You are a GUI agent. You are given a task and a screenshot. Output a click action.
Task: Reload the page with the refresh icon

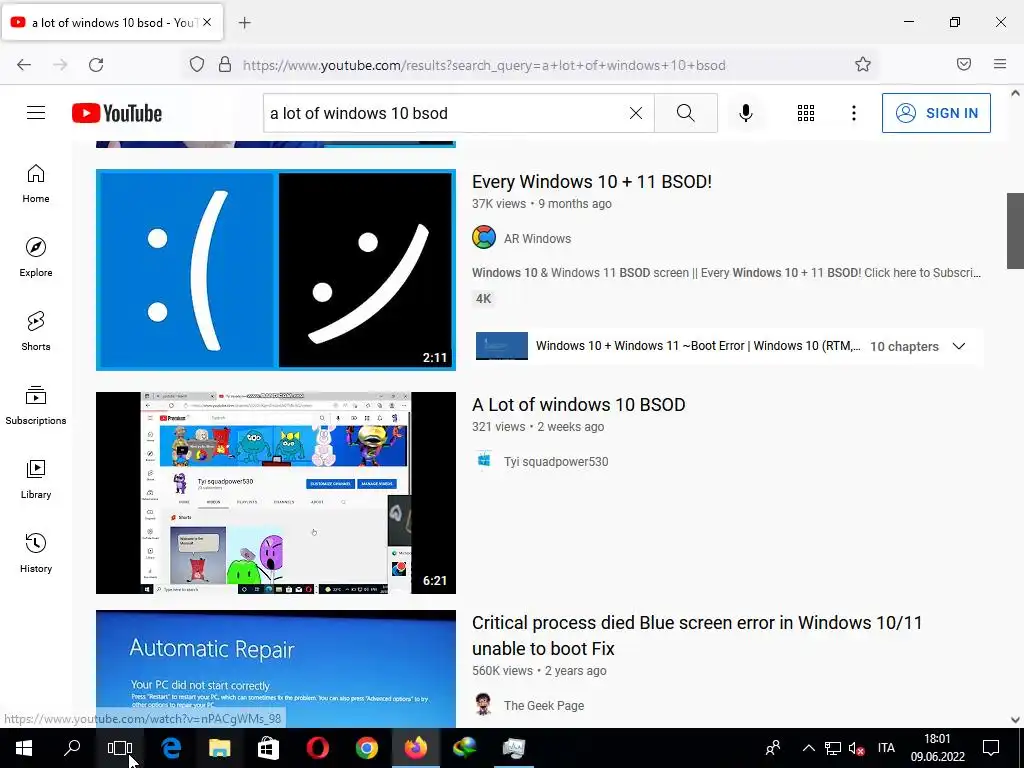tap(96, 65)
